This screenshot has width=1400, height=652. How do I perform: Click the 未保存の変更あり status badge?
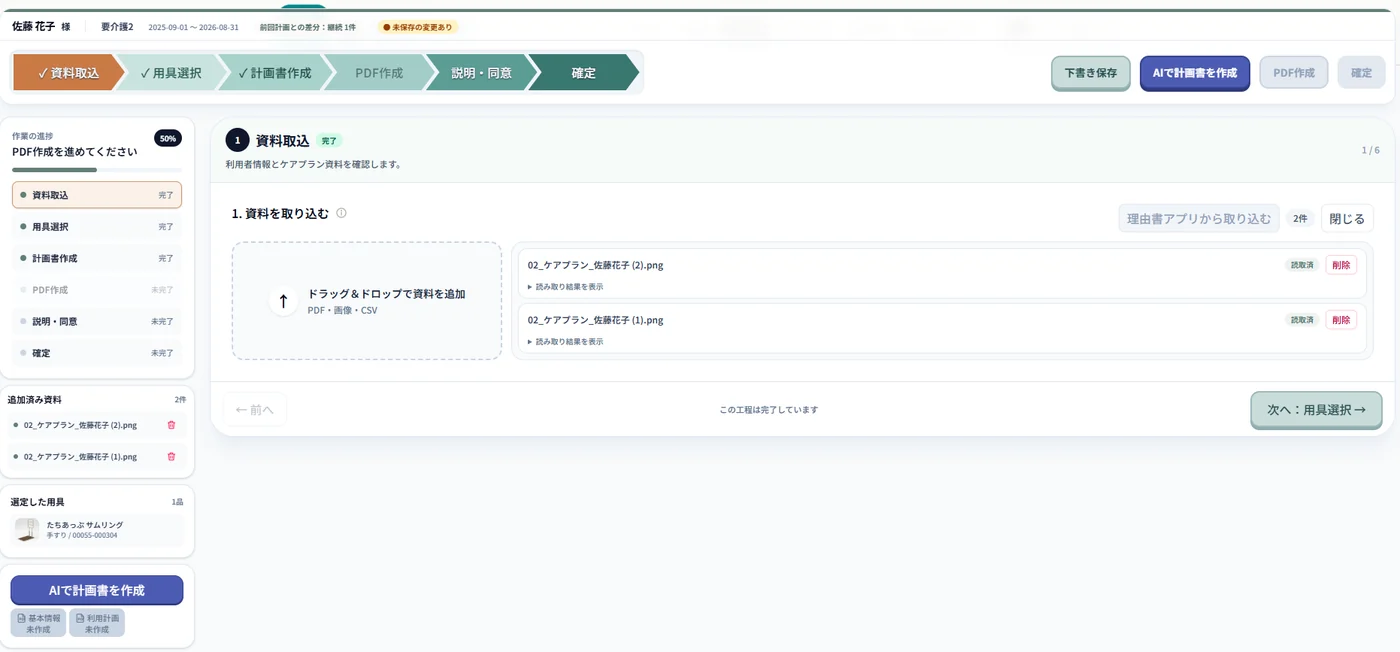tap(418, 27)
